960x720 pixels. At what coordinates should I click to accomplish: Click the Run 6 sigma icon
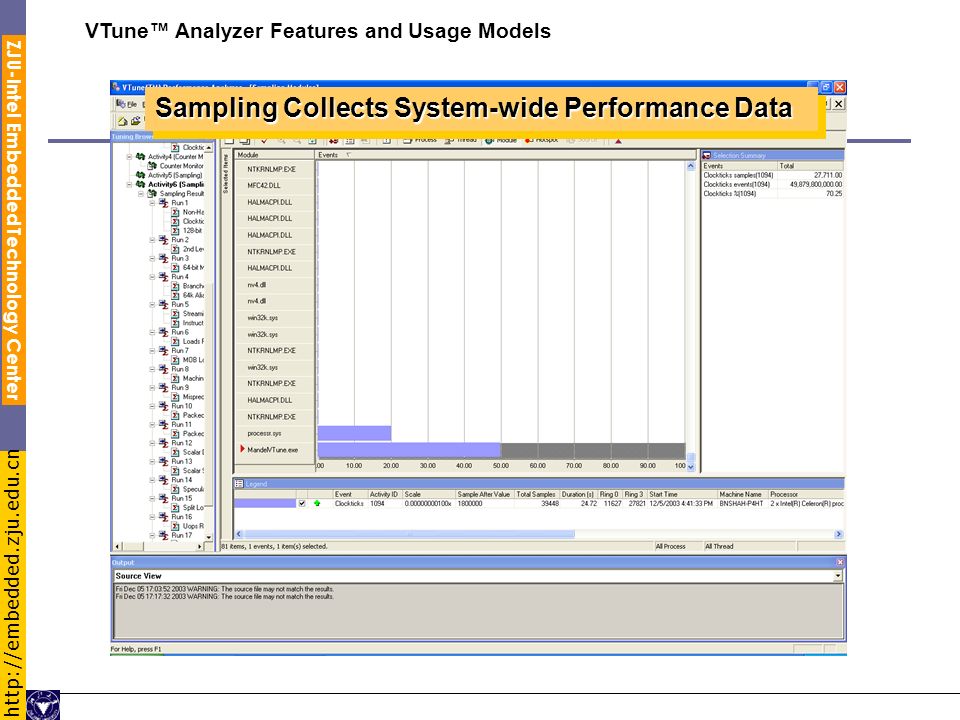point(163,332)
